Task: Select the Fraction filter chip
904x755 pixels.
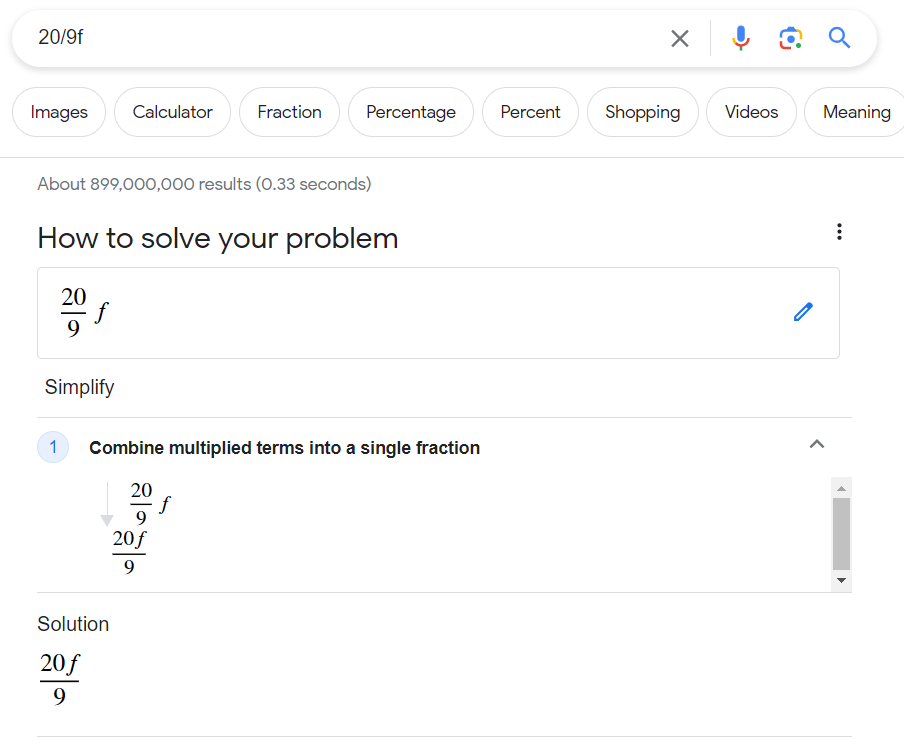Action: coord(289,112)
